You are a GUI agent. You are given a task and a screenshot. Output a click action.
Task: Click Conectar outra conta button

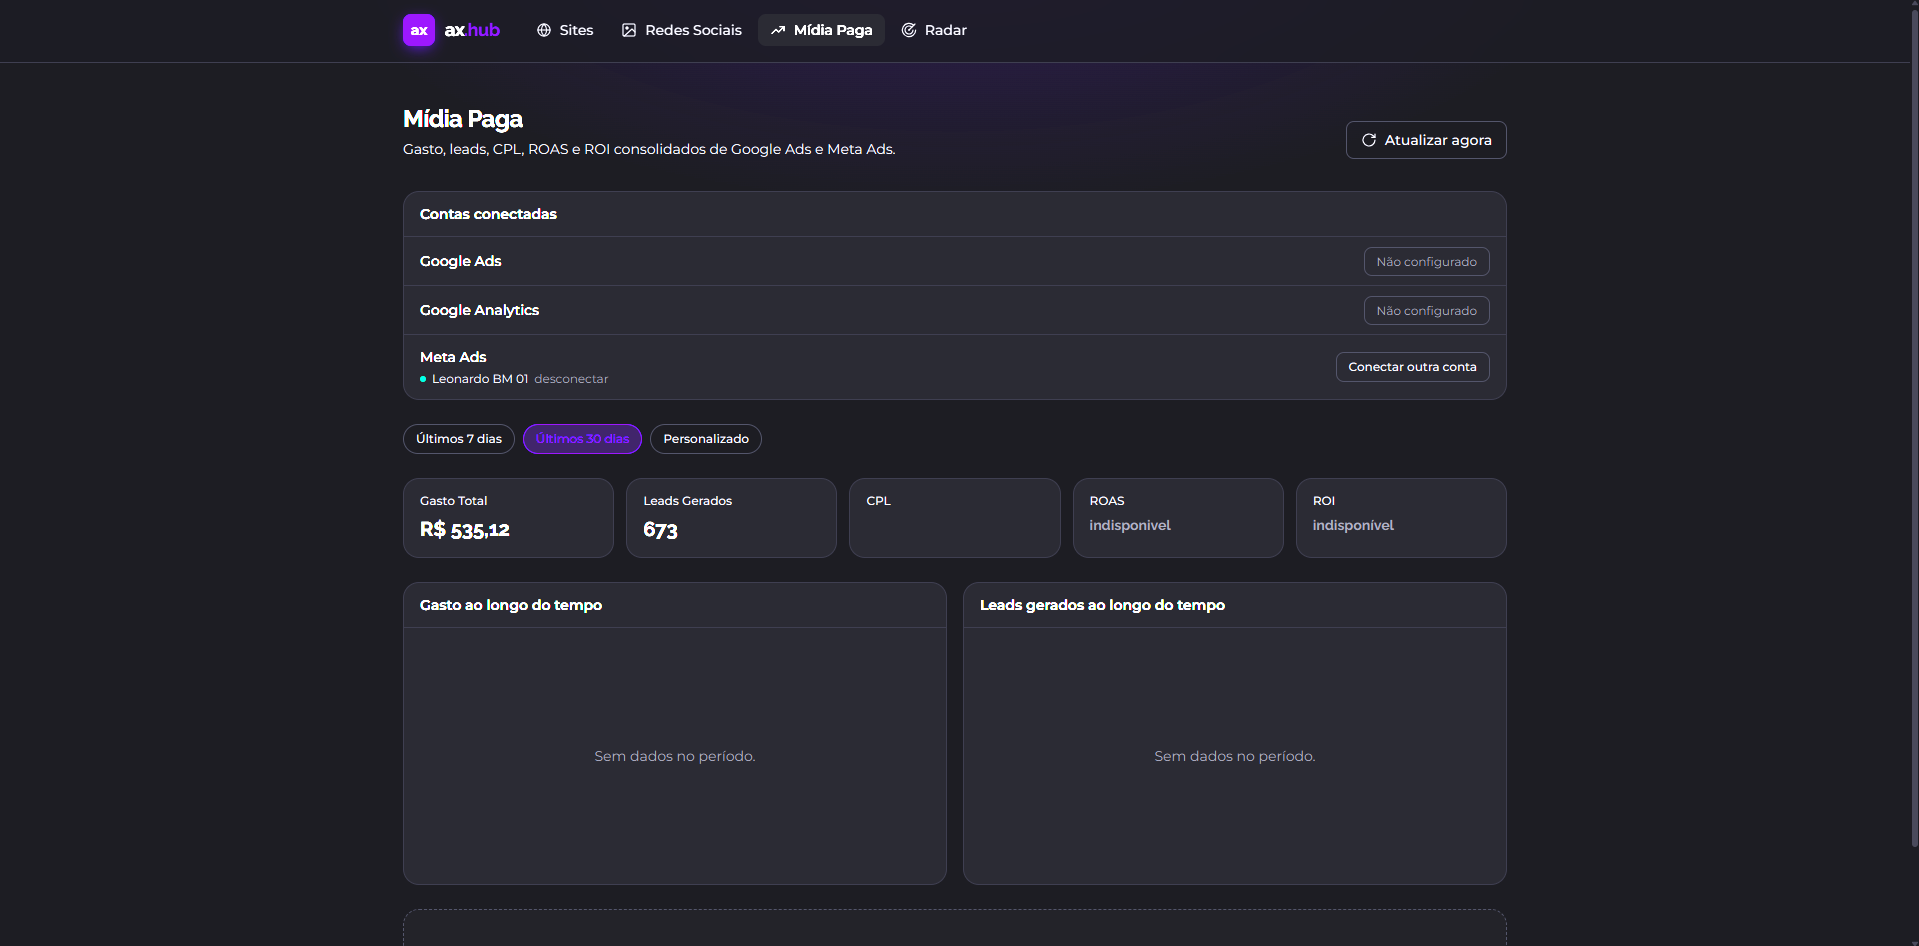pos(1412,367)
